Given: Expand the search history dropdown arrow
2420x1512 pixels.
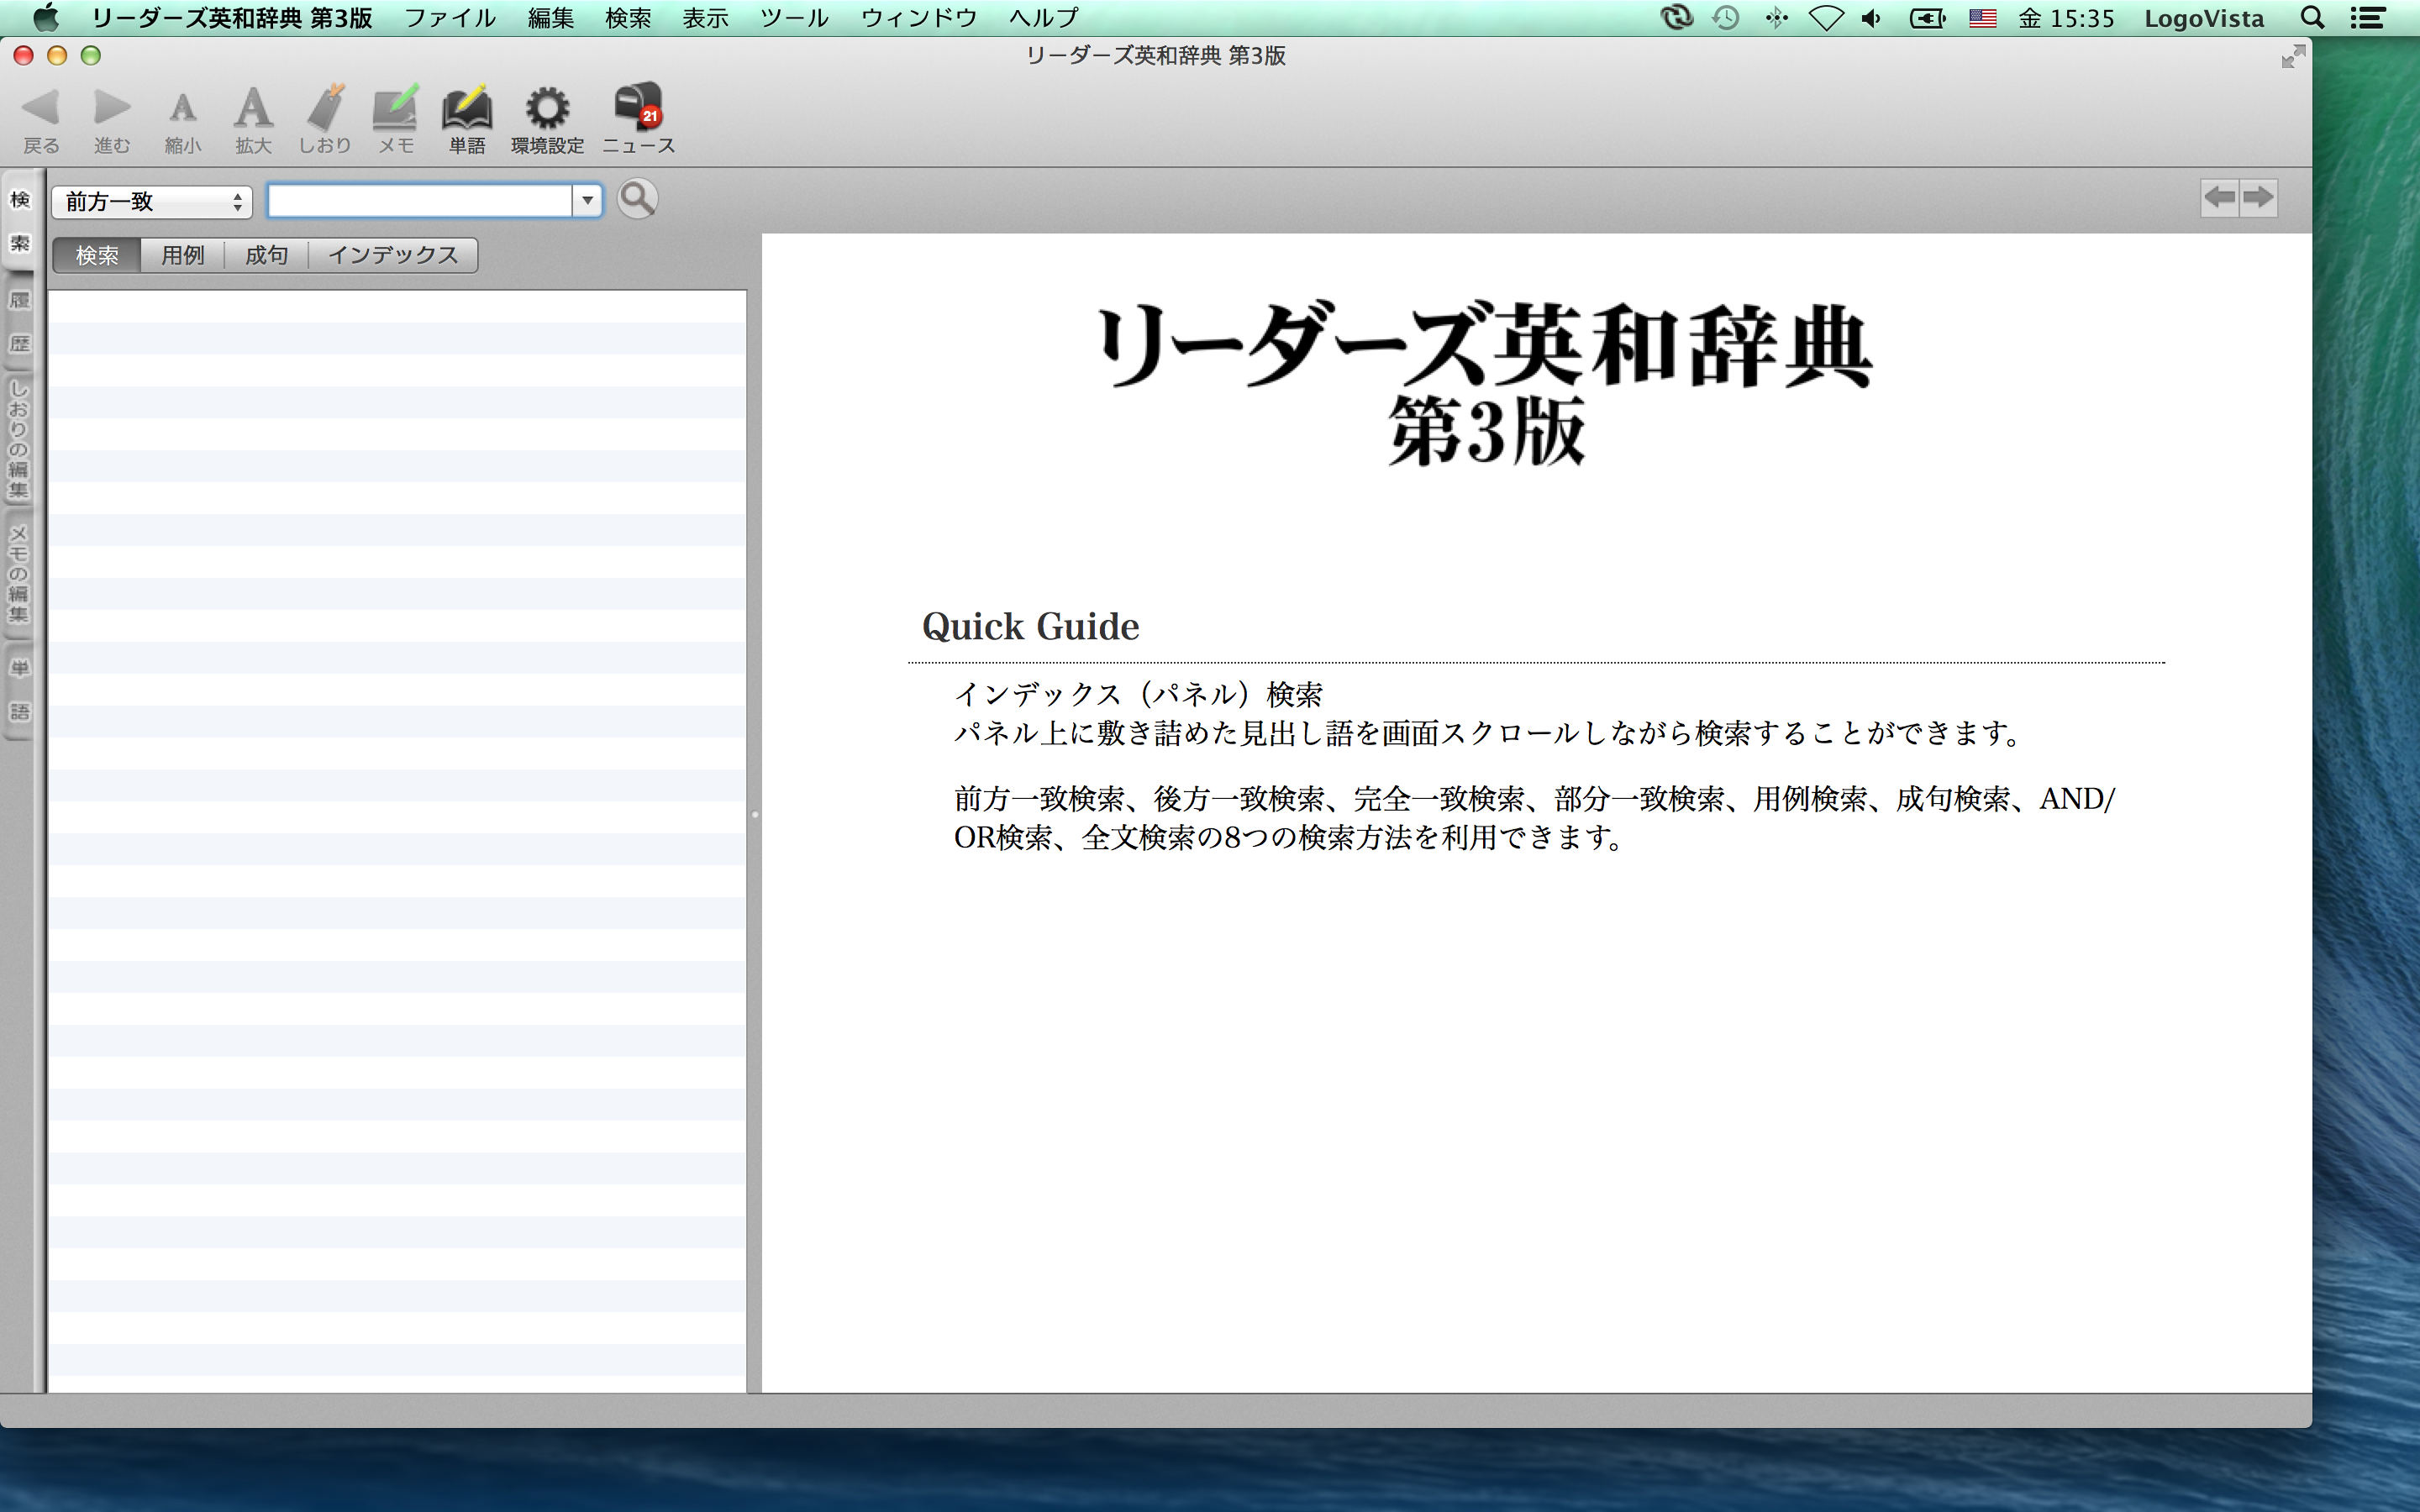Looking at the screenshot, I should point(588,201).
